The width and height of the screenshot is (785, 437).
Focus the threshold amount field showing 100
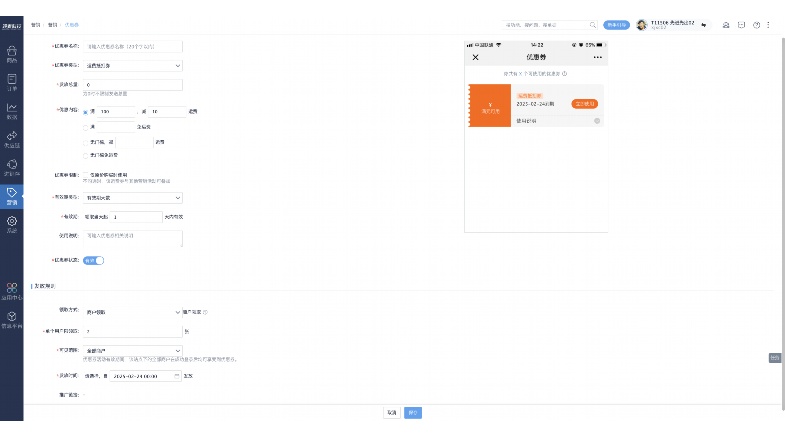click(116, 112)
